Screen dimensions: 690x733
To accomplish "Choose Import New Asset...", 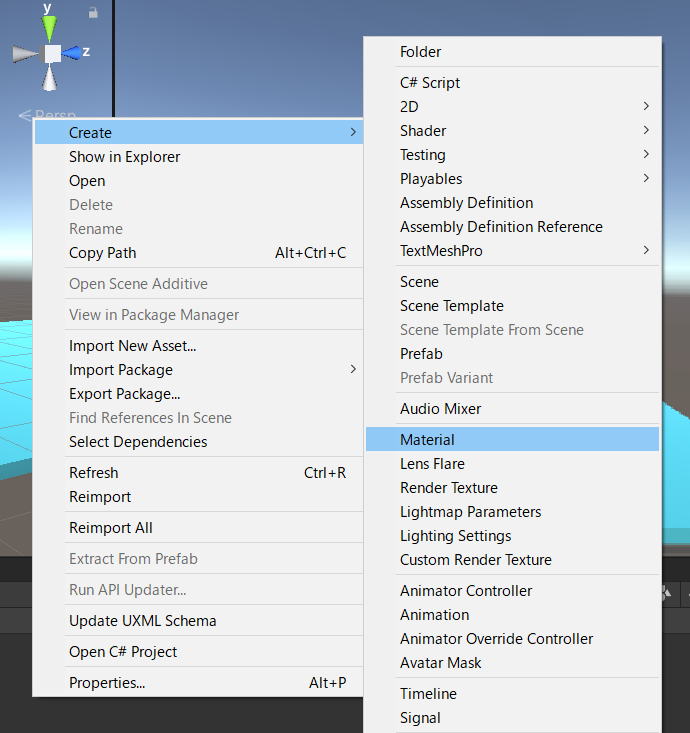I will [199, 345].
